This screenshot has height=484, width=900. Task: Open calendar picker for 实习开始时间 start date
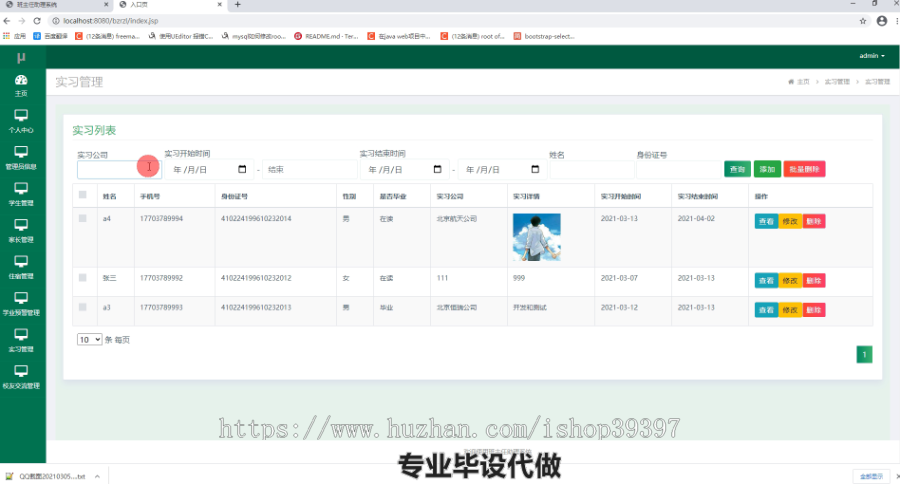tap(242, 169)
